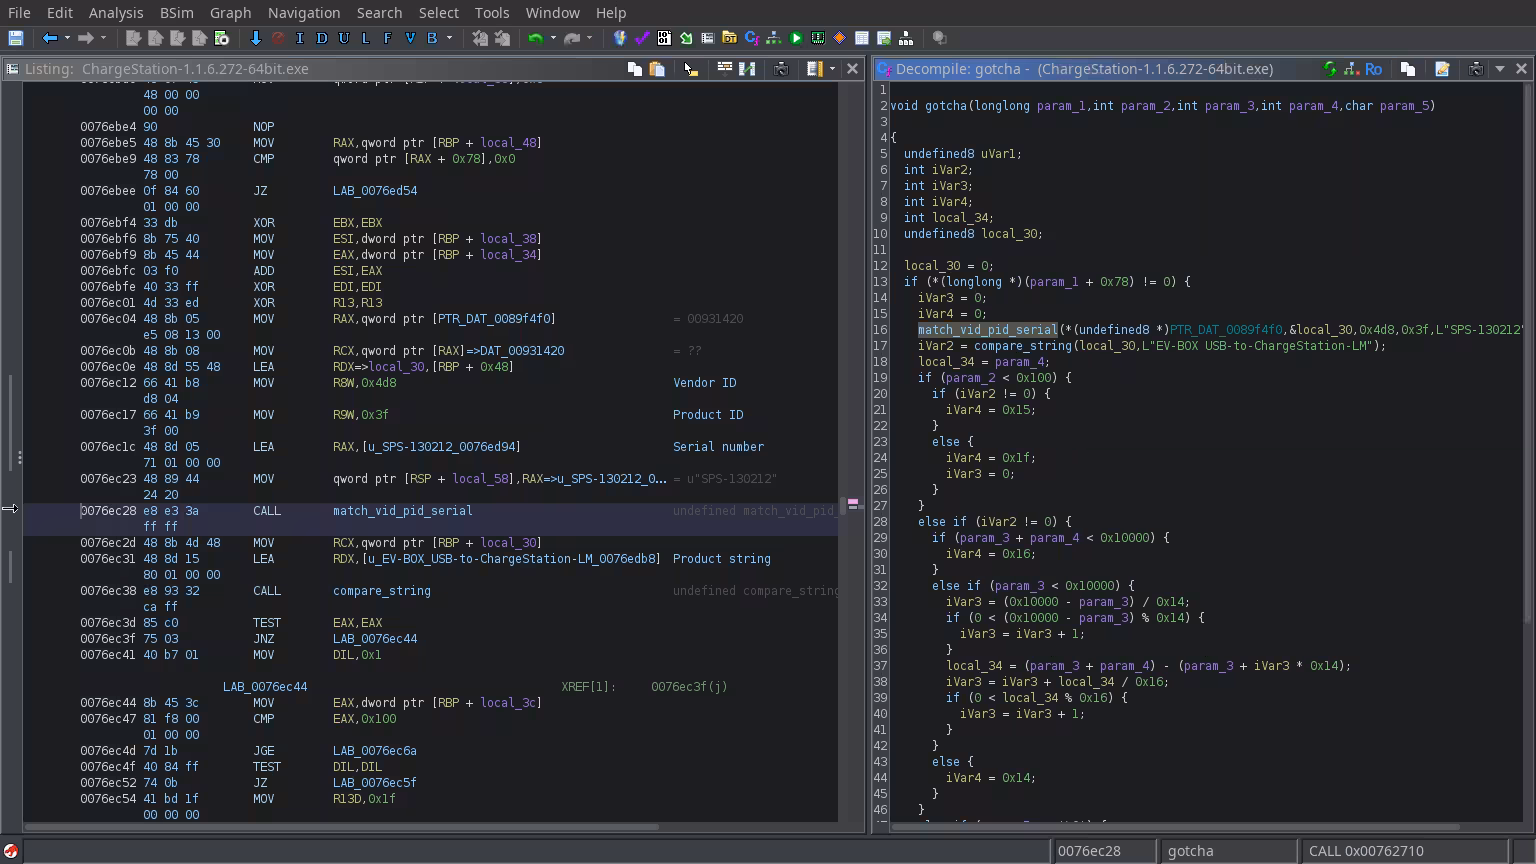Click the Listing horizontal scrollbar

(340, 827)
